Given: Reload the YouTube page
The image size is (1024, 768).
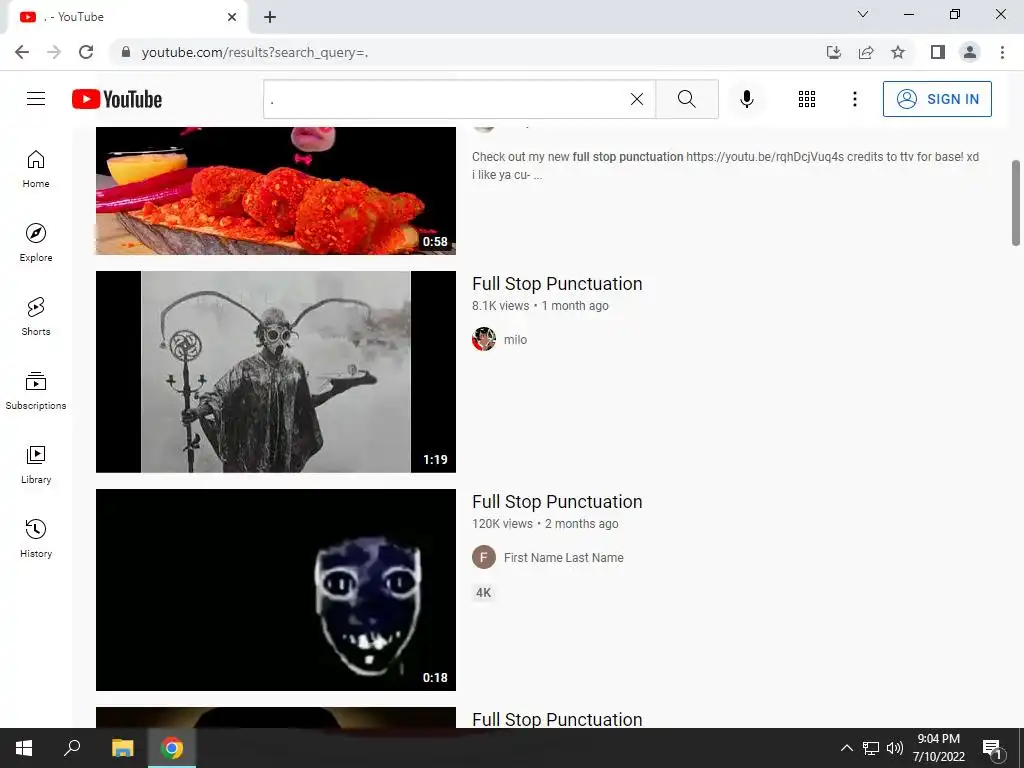Looking at the screenshot, I should [x=86, y=52].
